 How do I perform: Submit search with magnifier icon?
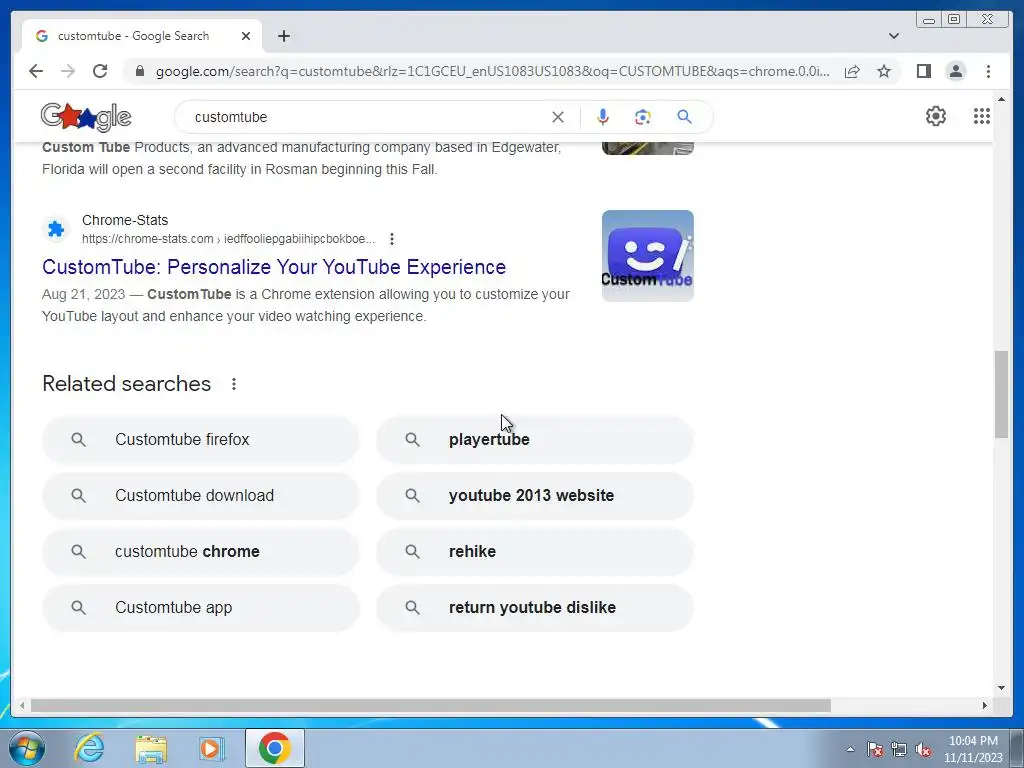(x=684, y=117)
